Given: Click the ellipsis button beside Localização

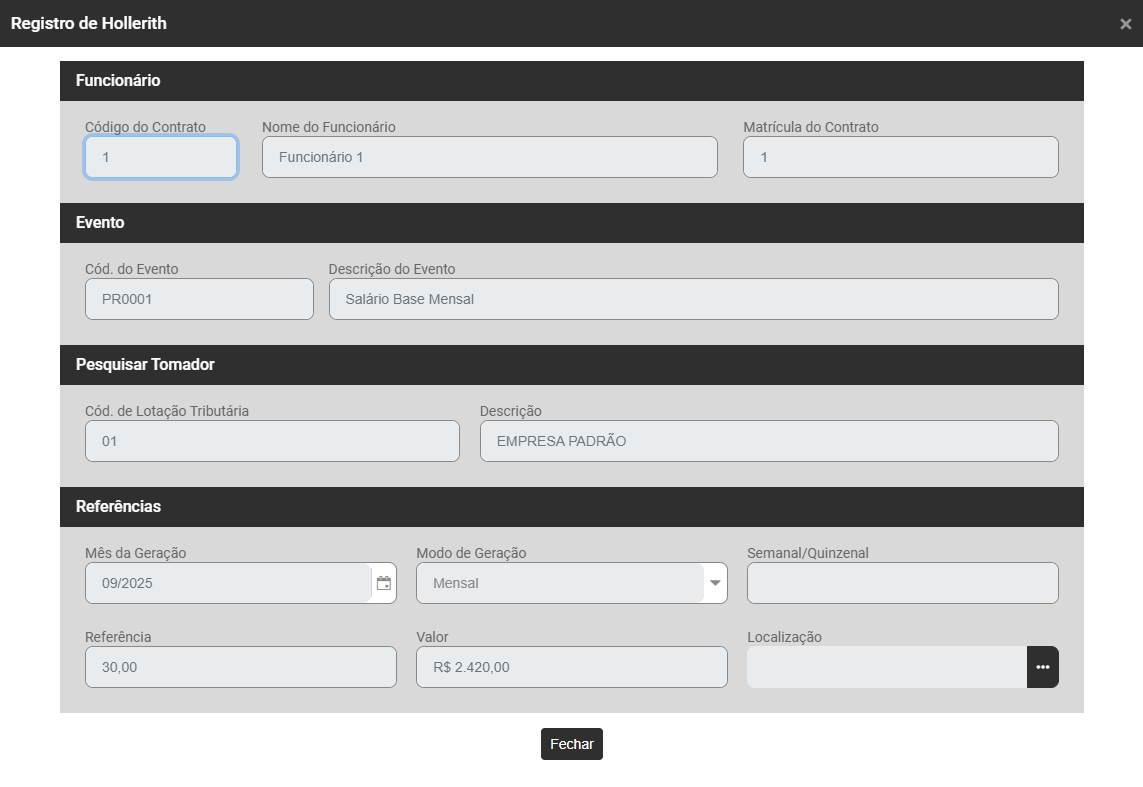Looking at the screenshot, I should pos(1042,667).
